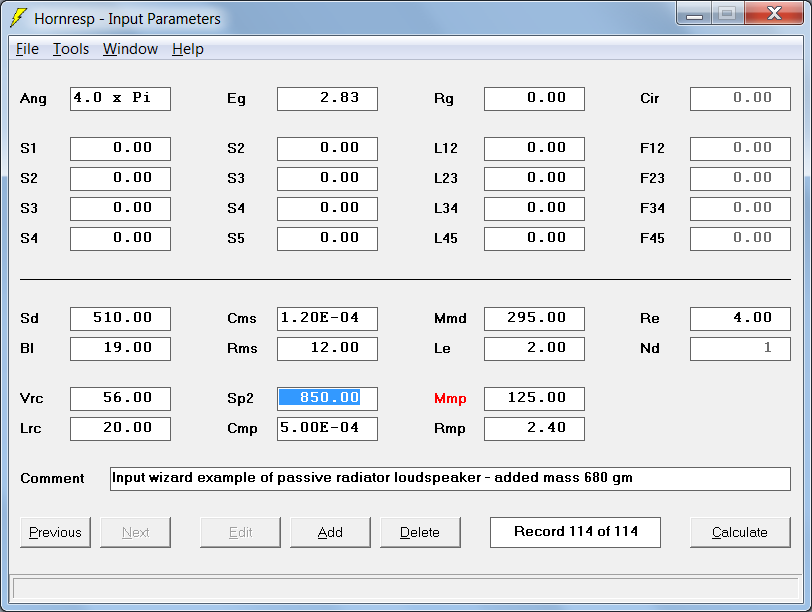
Task: Open the Help menu
Action: [x=187, y=49]
